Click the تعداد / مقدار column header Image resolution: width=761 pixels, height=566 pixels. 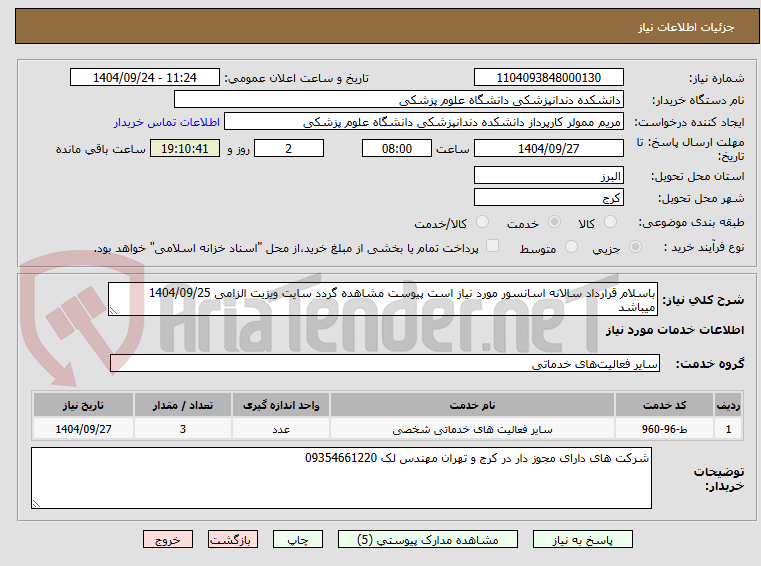(x=183, y=405)
